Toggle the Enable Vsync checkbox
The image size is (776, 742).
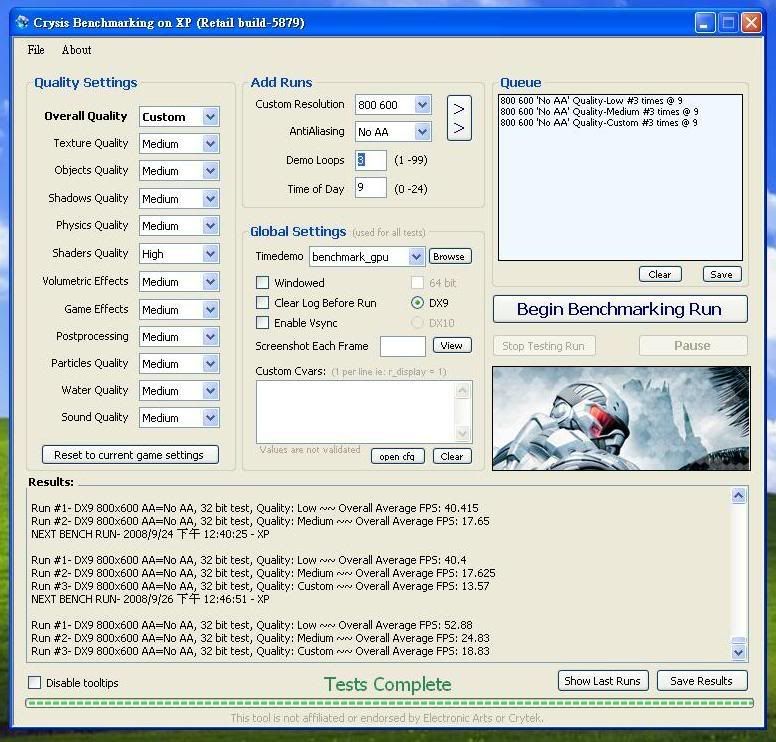[x=262, y=323]
